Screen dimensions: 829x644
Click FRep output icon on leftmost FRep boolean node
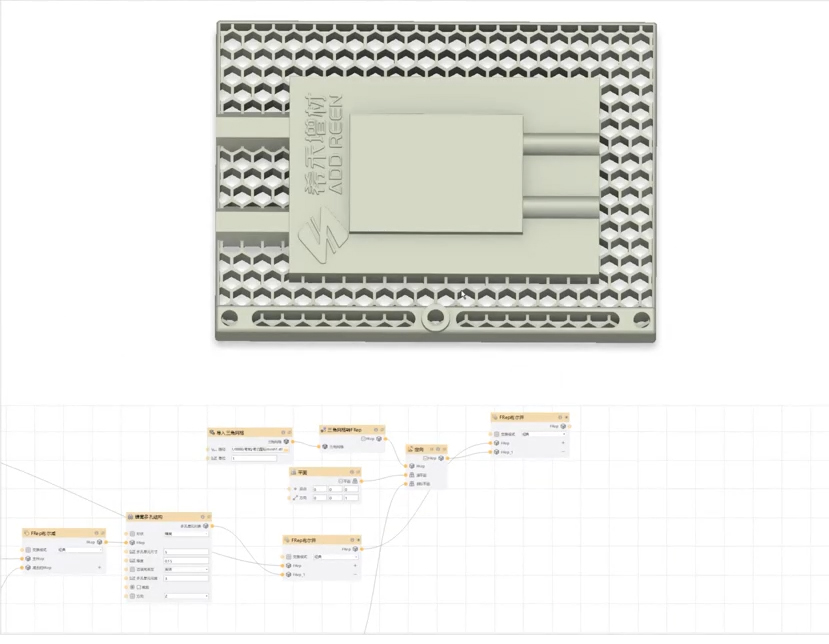click(x=99, y=542)
